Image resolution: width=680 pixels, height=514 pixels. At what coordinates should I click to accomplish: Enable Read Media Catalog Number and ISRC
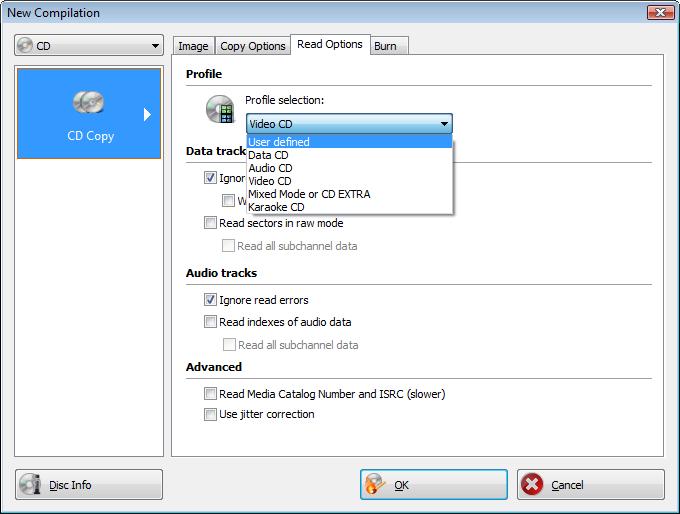pos(210,394)
